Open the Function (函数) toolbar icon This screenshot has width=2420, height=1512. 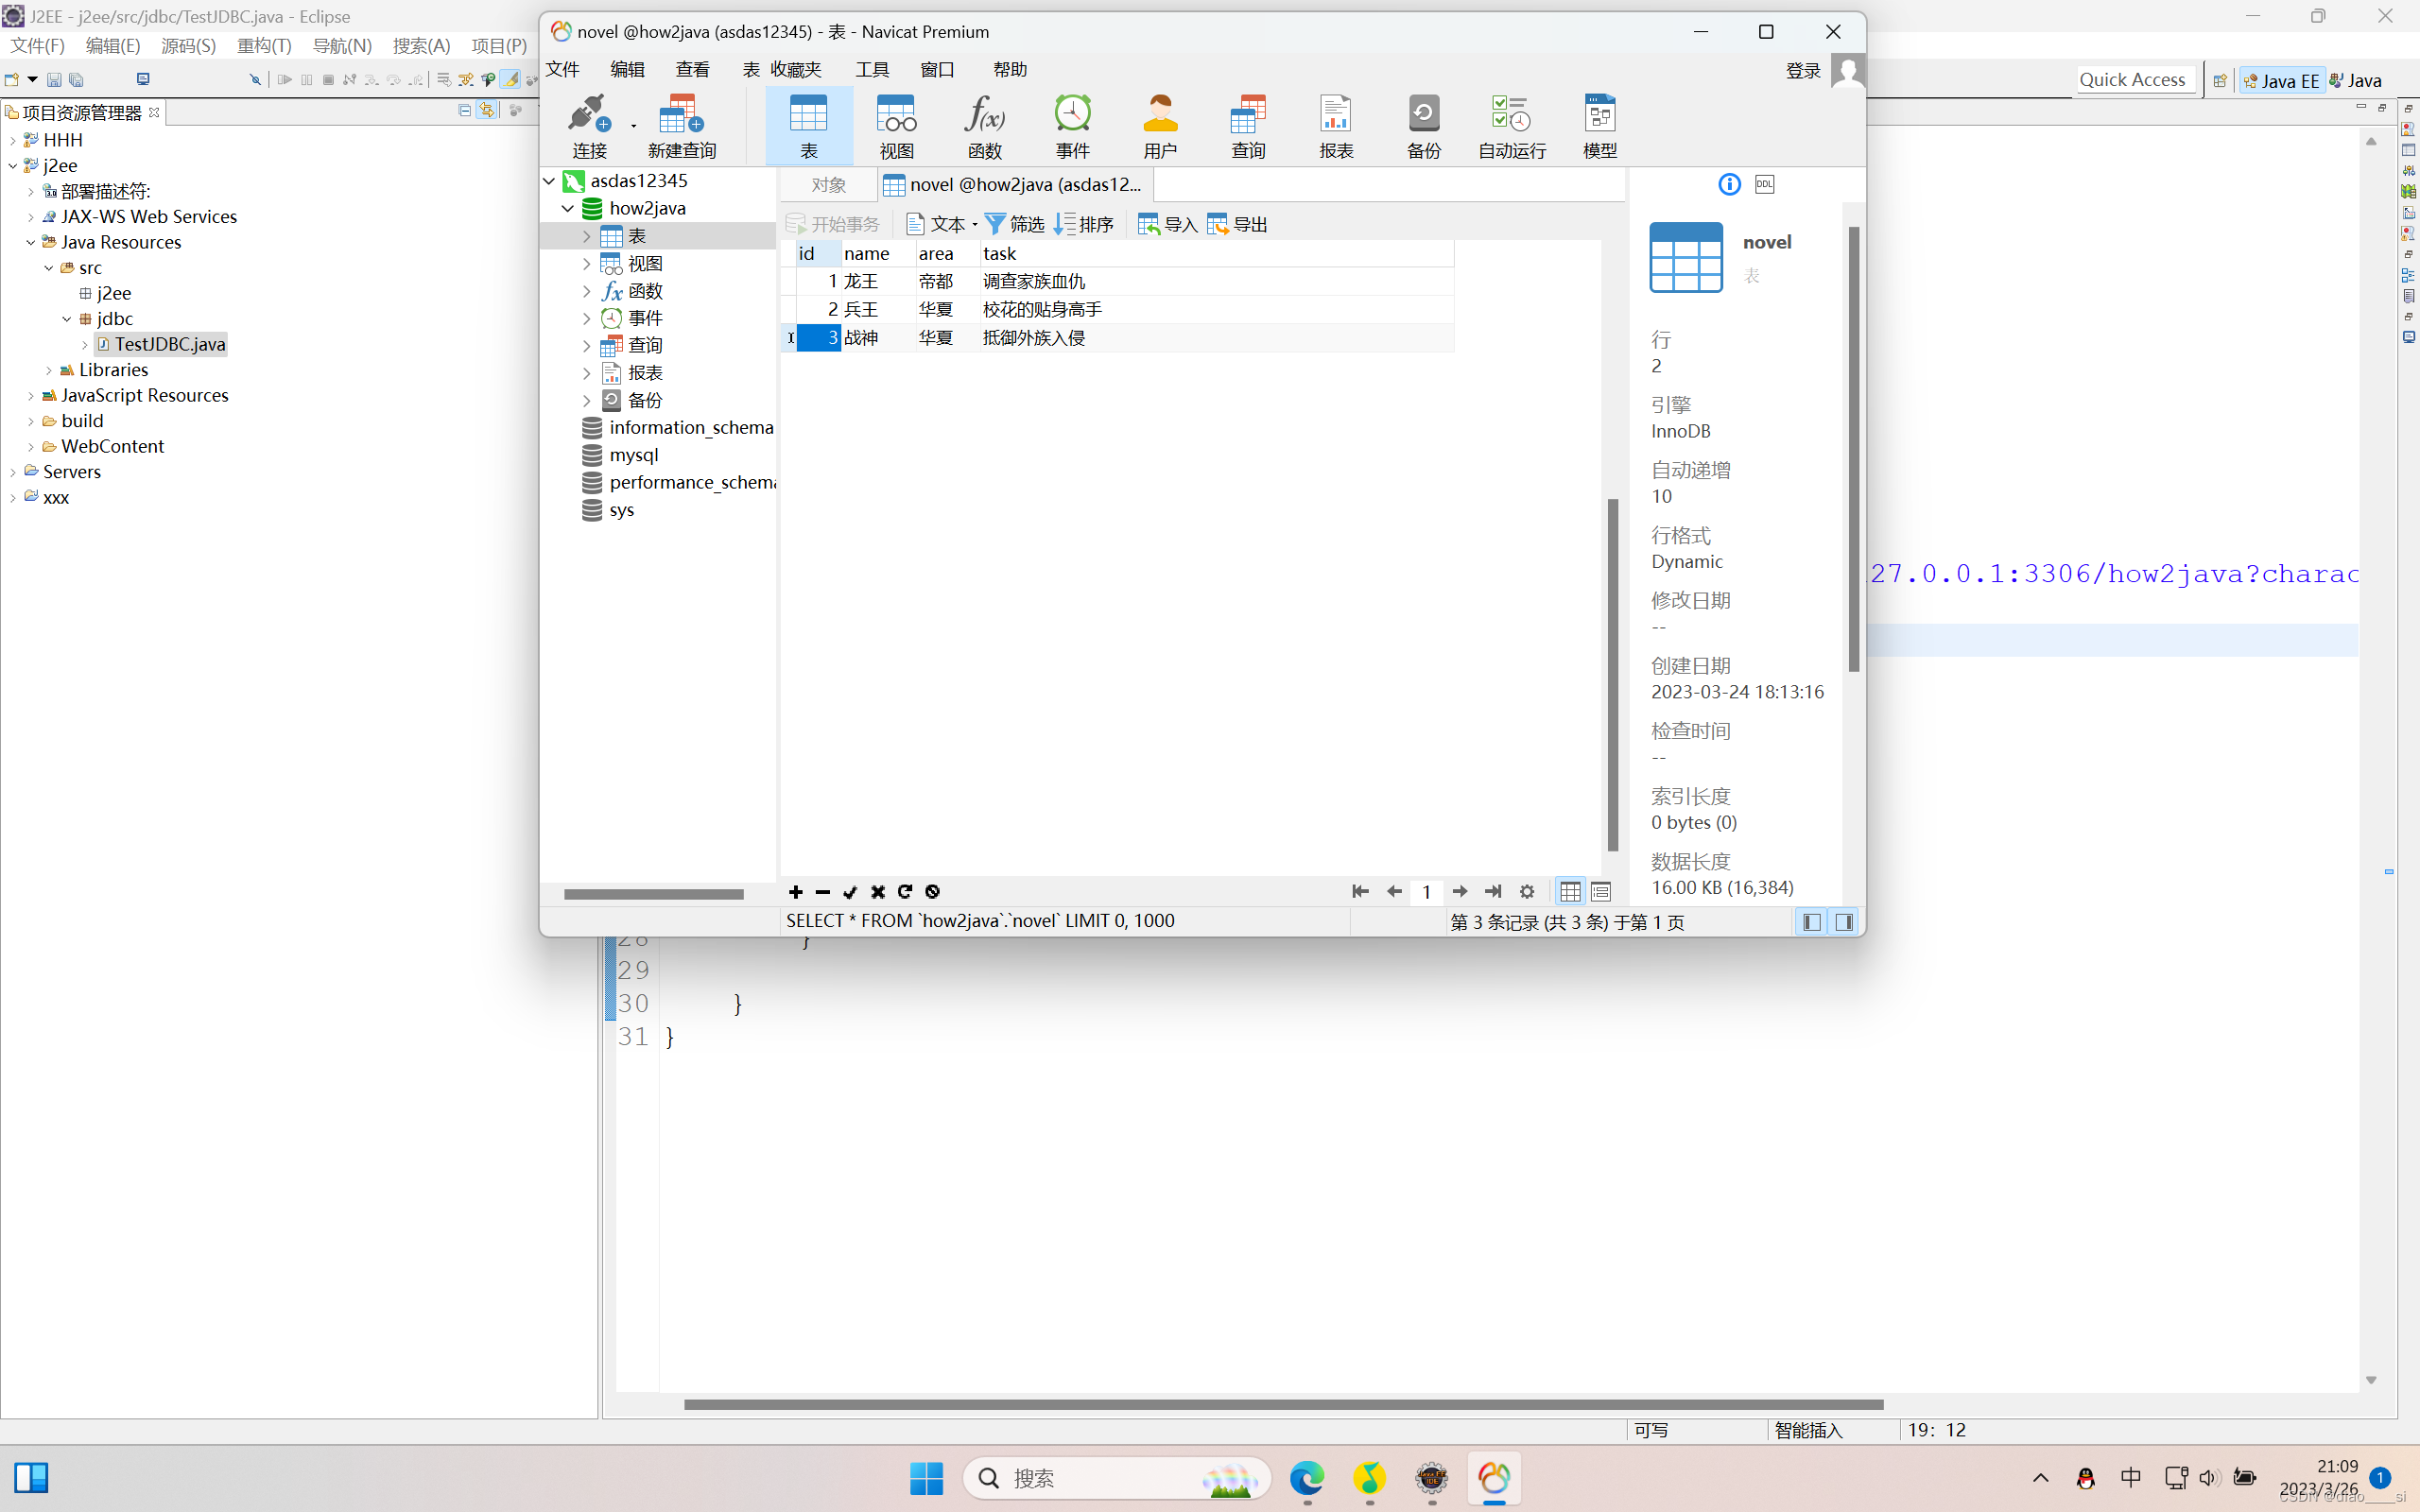pos(984,125)
